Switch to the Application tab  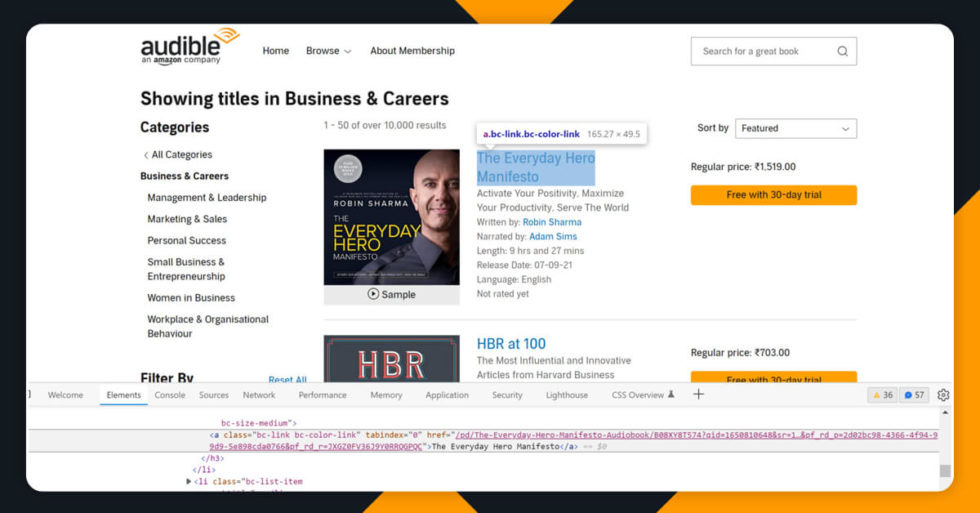tap(447, 395)
